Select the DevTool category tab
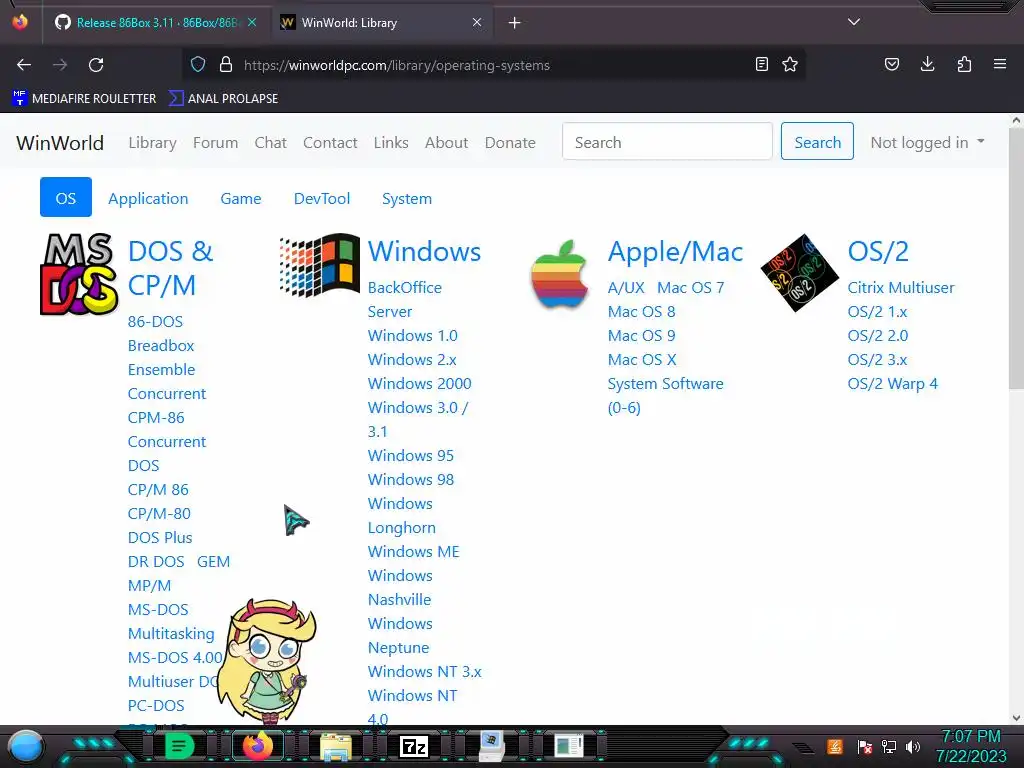1024x768 pixels. pos(322,199)
